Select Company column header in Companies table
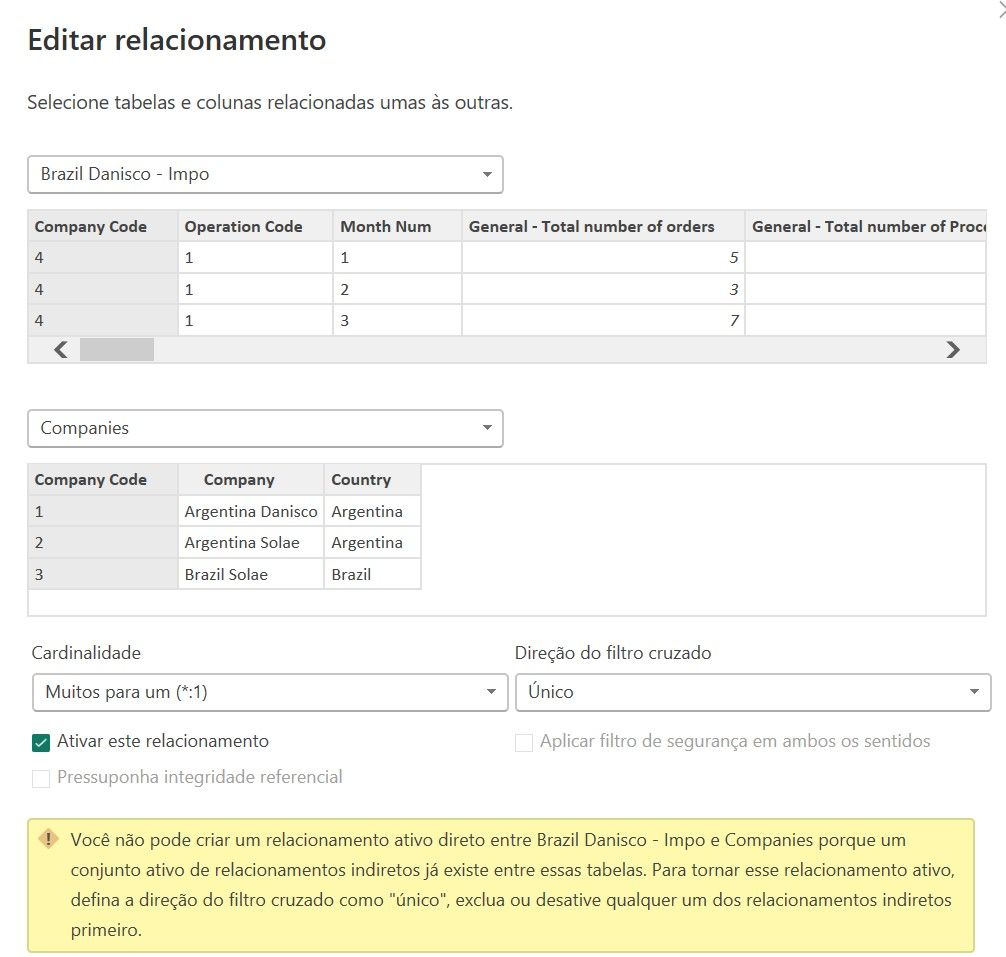 click(x=251, y=480)
